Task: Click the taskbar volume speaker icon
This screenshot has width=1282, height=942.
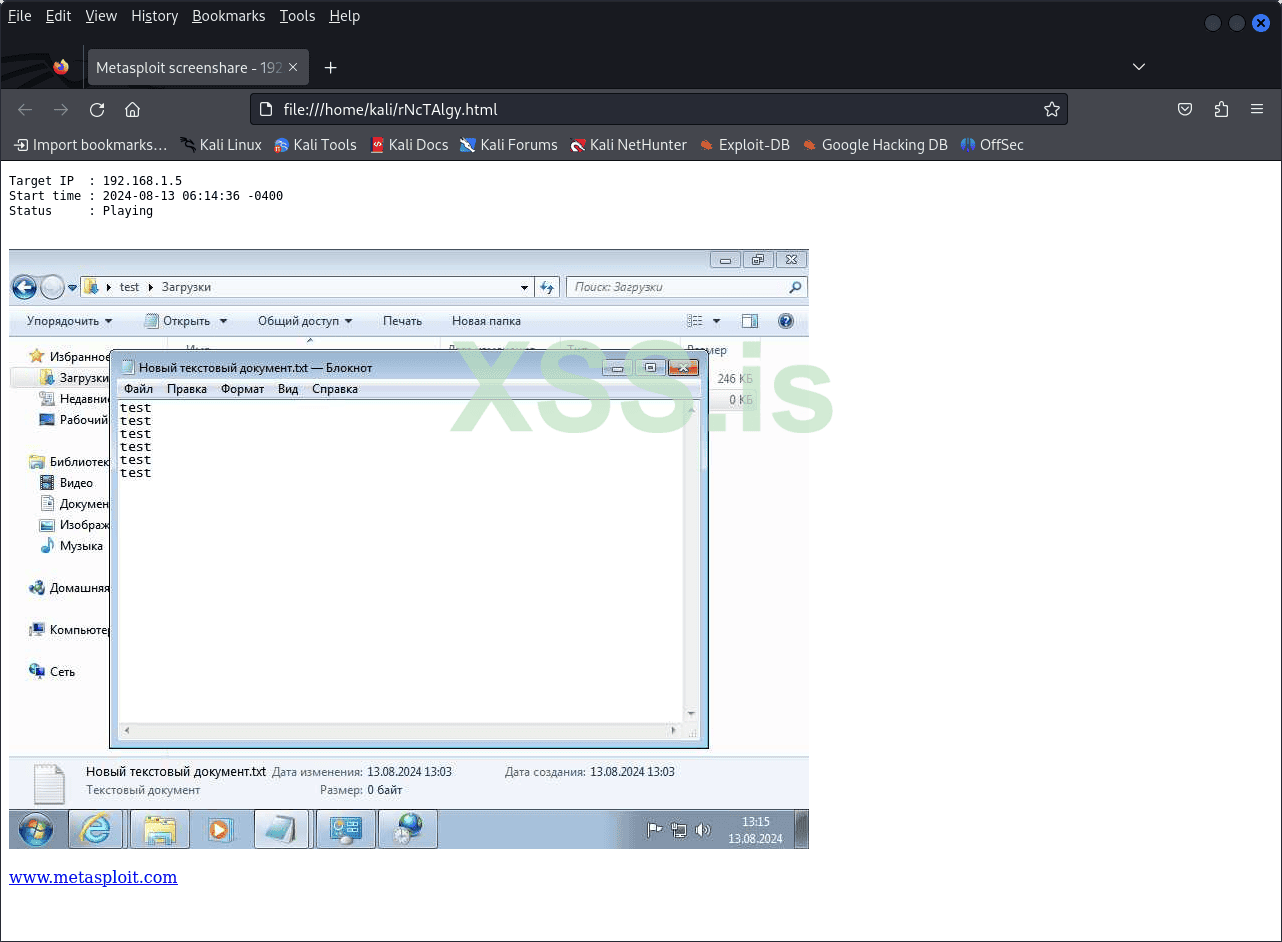Action: click(702, 829)
